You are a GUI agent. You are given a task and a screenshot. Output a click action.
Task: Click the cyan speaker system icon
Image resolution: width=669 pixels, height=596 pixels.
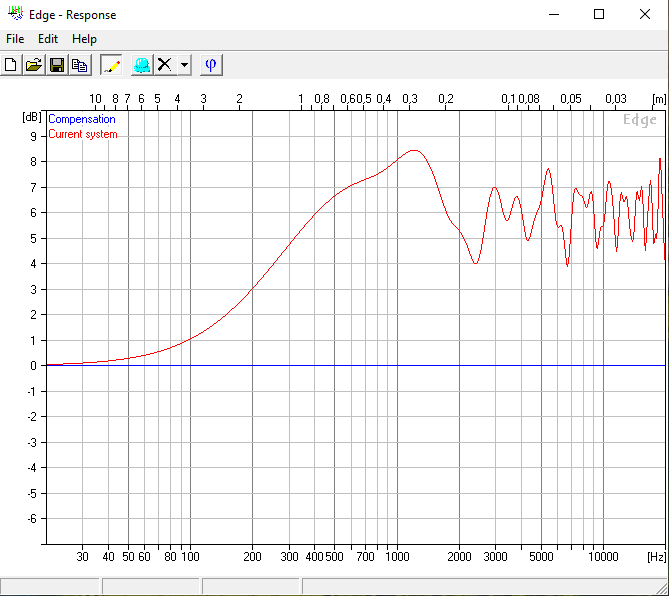tap(142, 65)
